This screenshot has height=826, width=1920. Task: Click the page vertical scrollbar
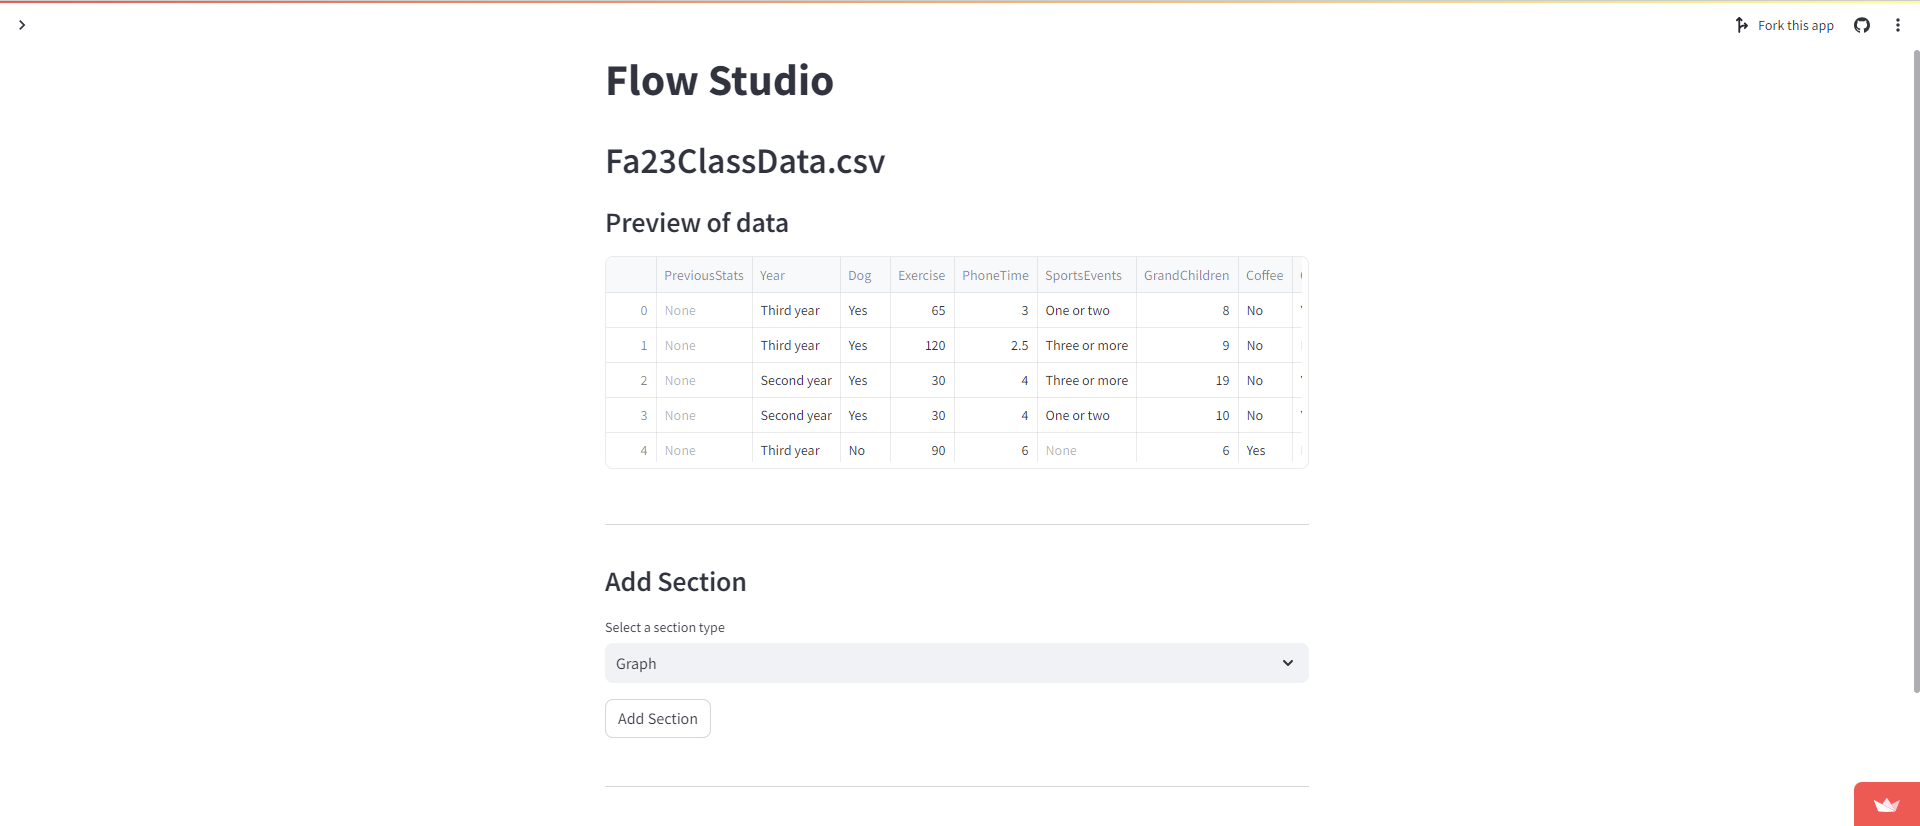[x=1915, y=370]
